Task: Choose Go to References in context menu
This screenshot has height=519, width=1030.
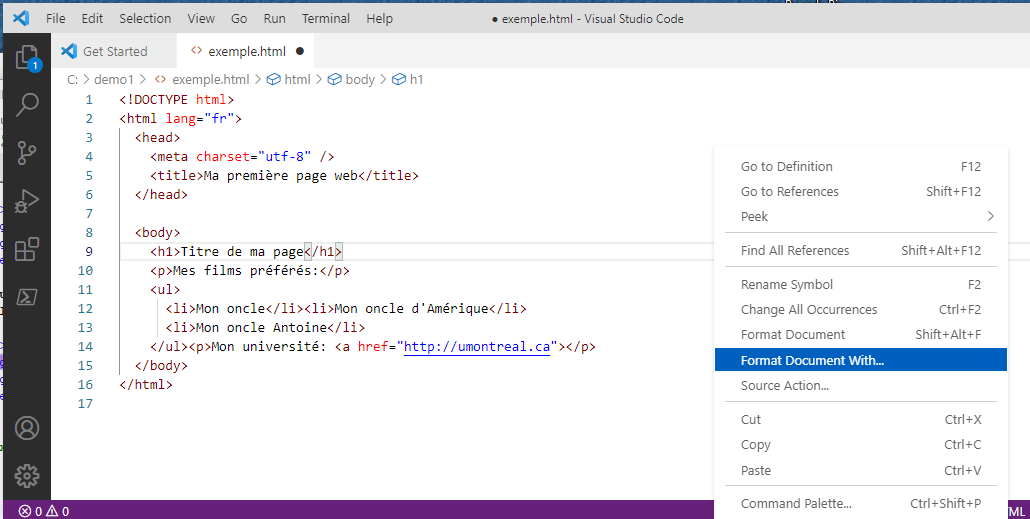Action: (x=861, y=191)
